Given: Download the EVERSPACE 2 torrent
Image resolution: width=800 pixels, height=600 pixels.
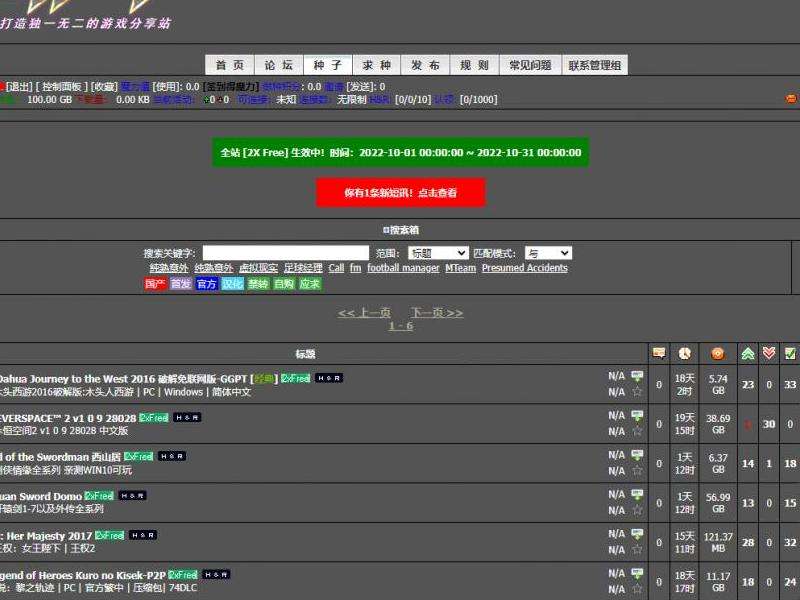Looking at the screenshot, I should pyautogui.click(x=637, y=415).
